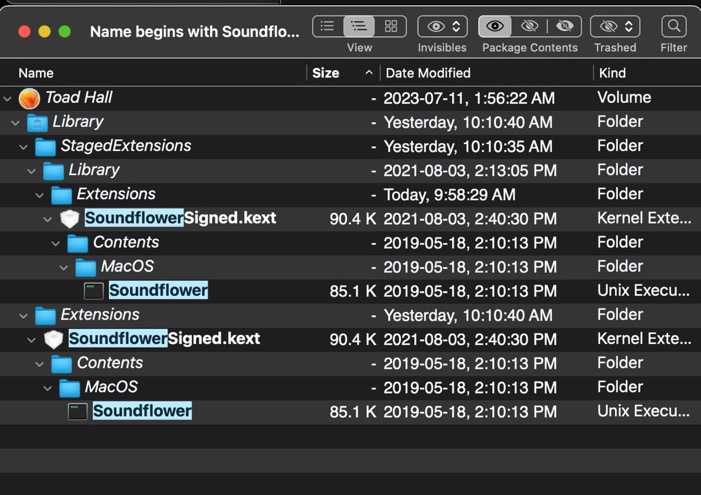
Task: Hide package contents with crossed eye
Action: click(x=565, y=26)
